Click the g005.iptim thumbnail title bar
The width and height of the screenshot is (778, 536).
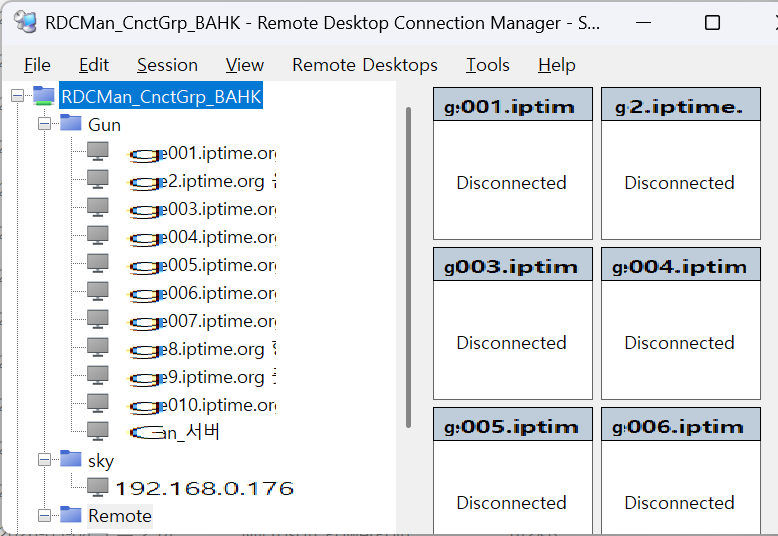click(x=513, y=424)
